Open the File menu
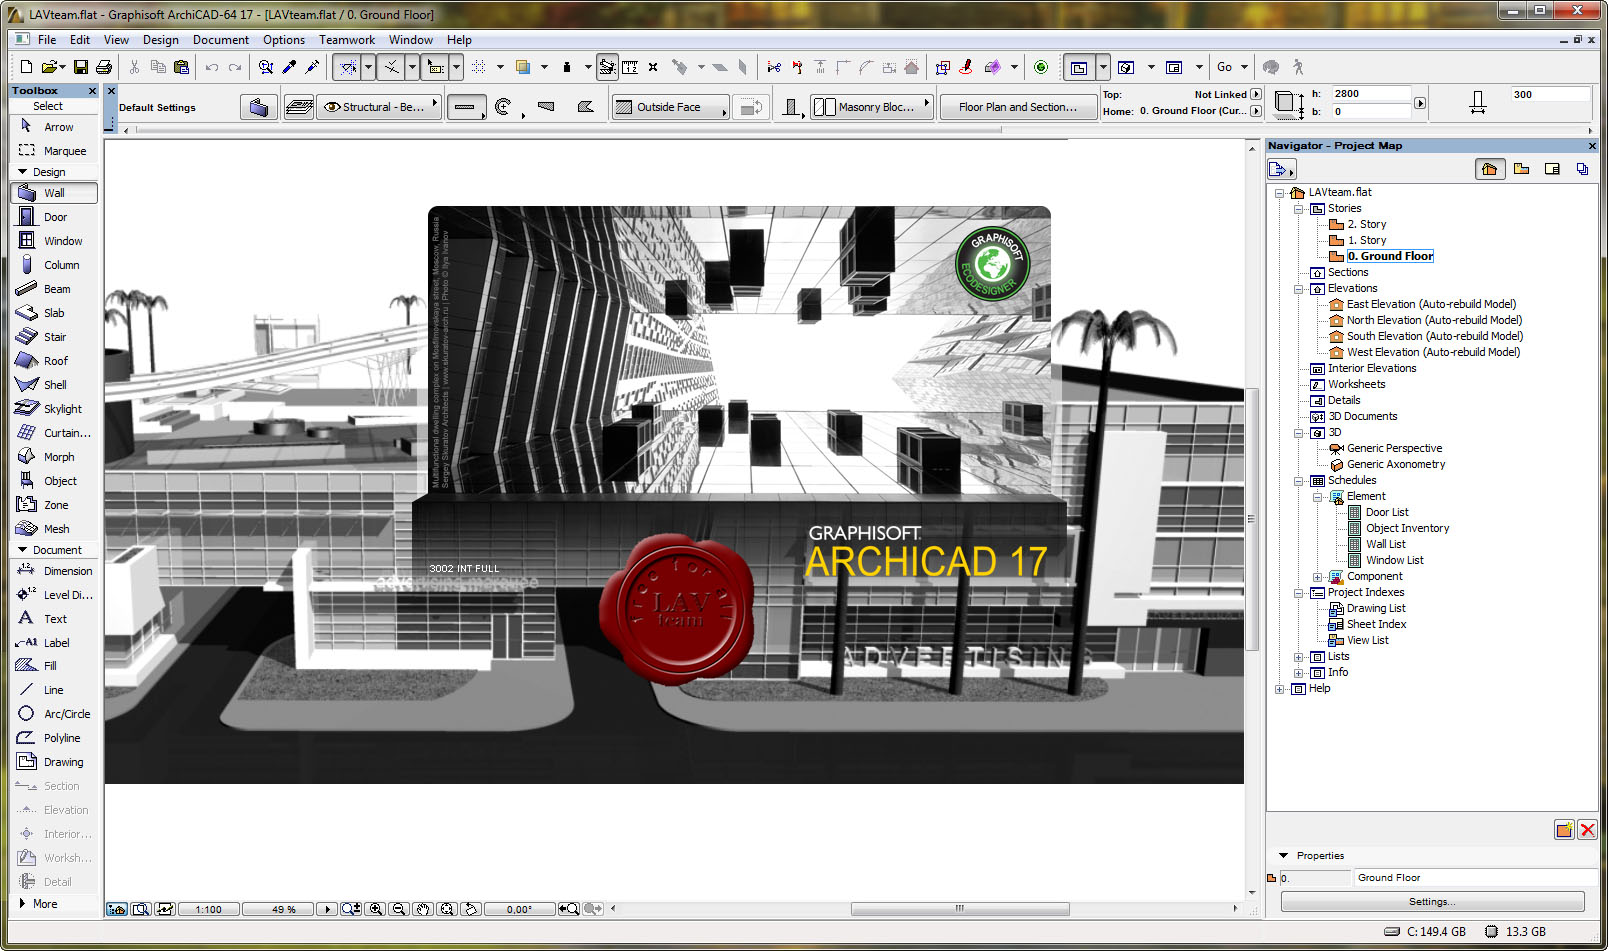The image size is (1608, 951). (47, 40)
